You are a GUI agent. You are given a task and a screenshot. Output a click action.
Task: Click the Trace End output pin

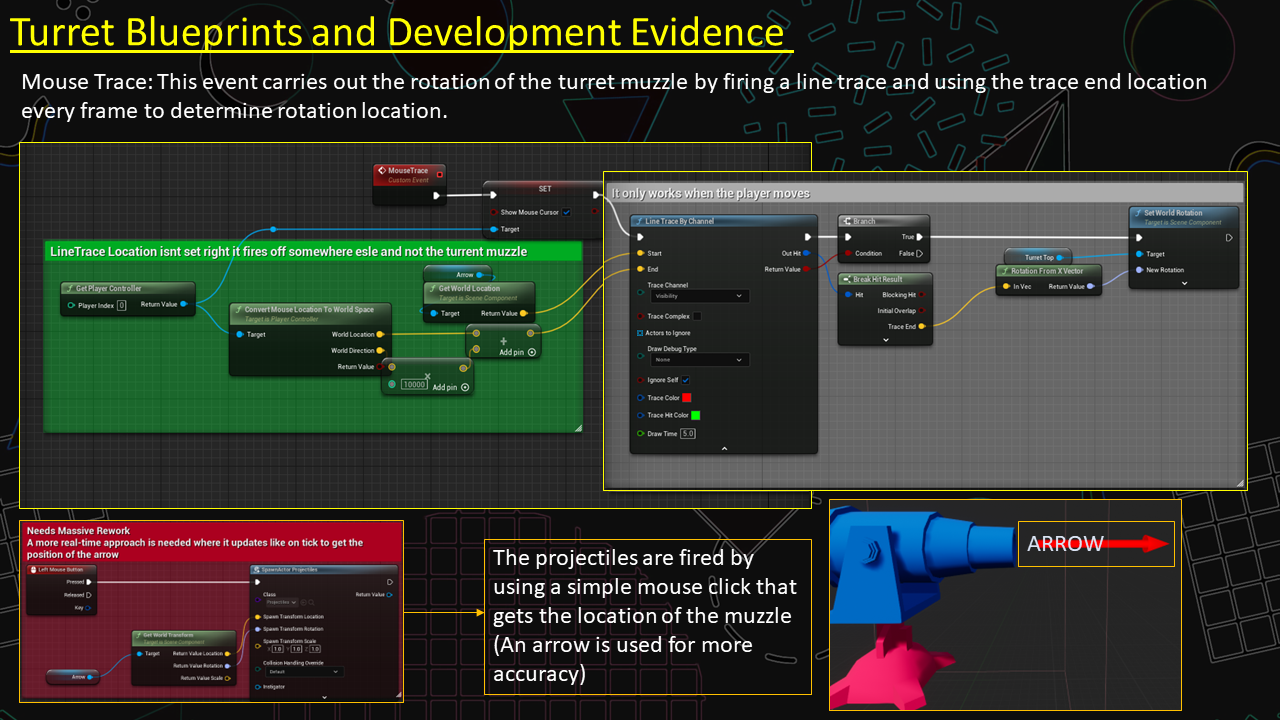[x=922, y=326]
